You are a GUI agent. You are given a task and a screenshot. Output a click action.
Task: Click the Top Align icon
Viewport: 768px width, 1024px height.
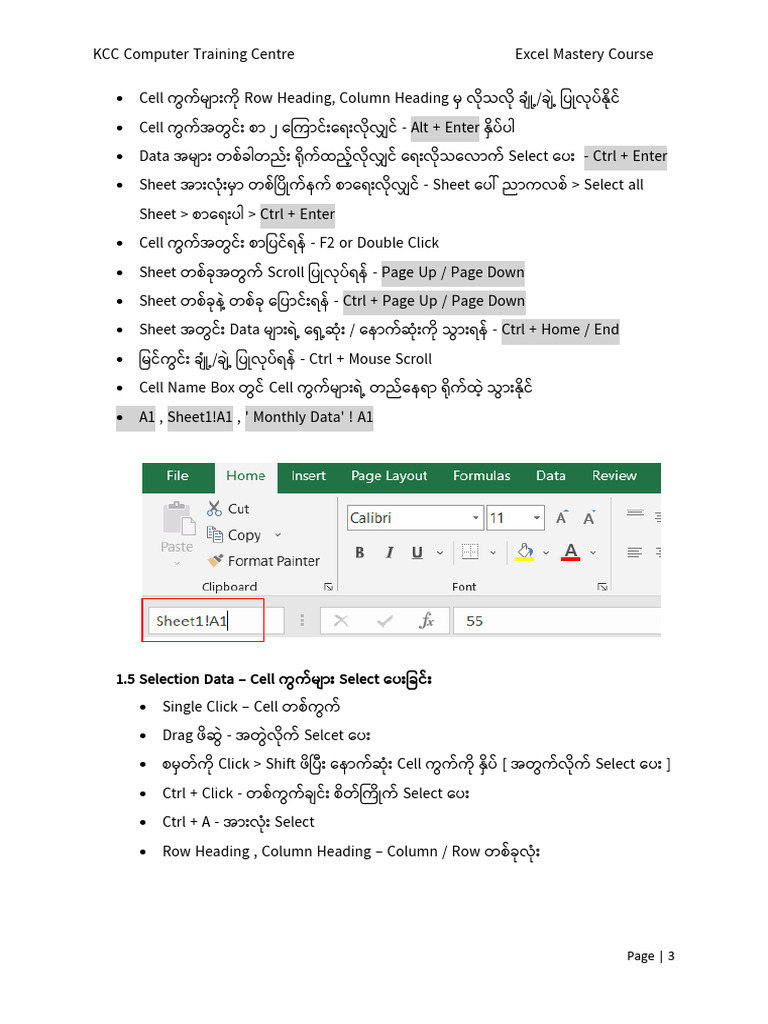(635, 513)
